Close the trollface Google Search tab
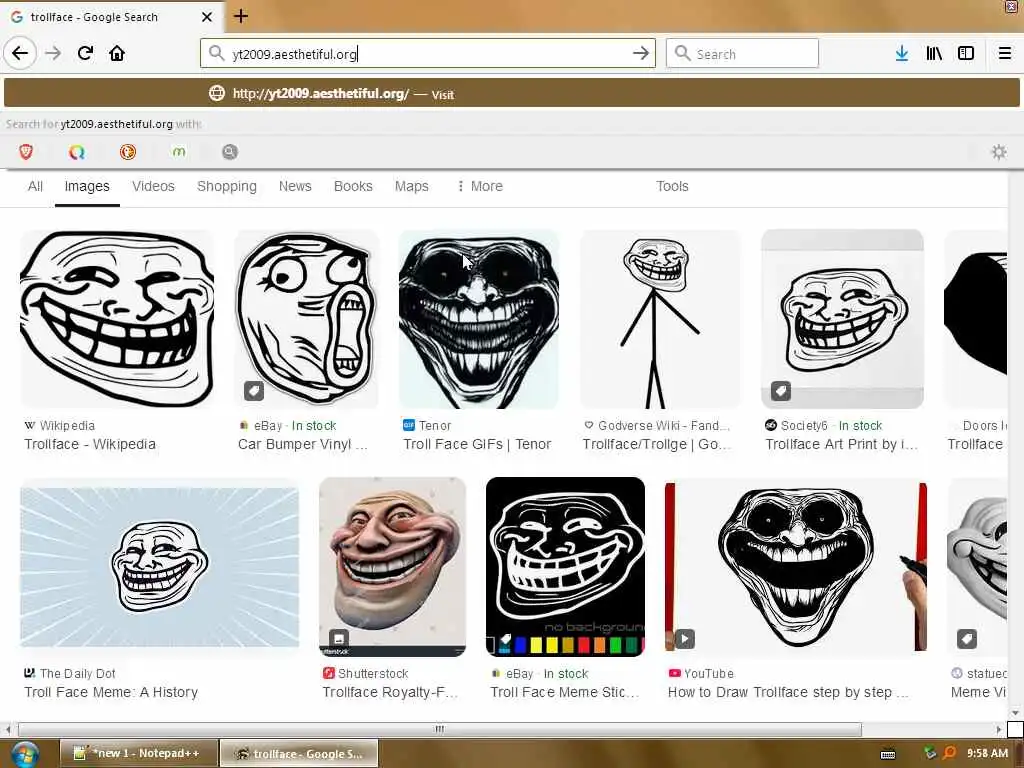1024x768 pixels. tap(207, 17)
